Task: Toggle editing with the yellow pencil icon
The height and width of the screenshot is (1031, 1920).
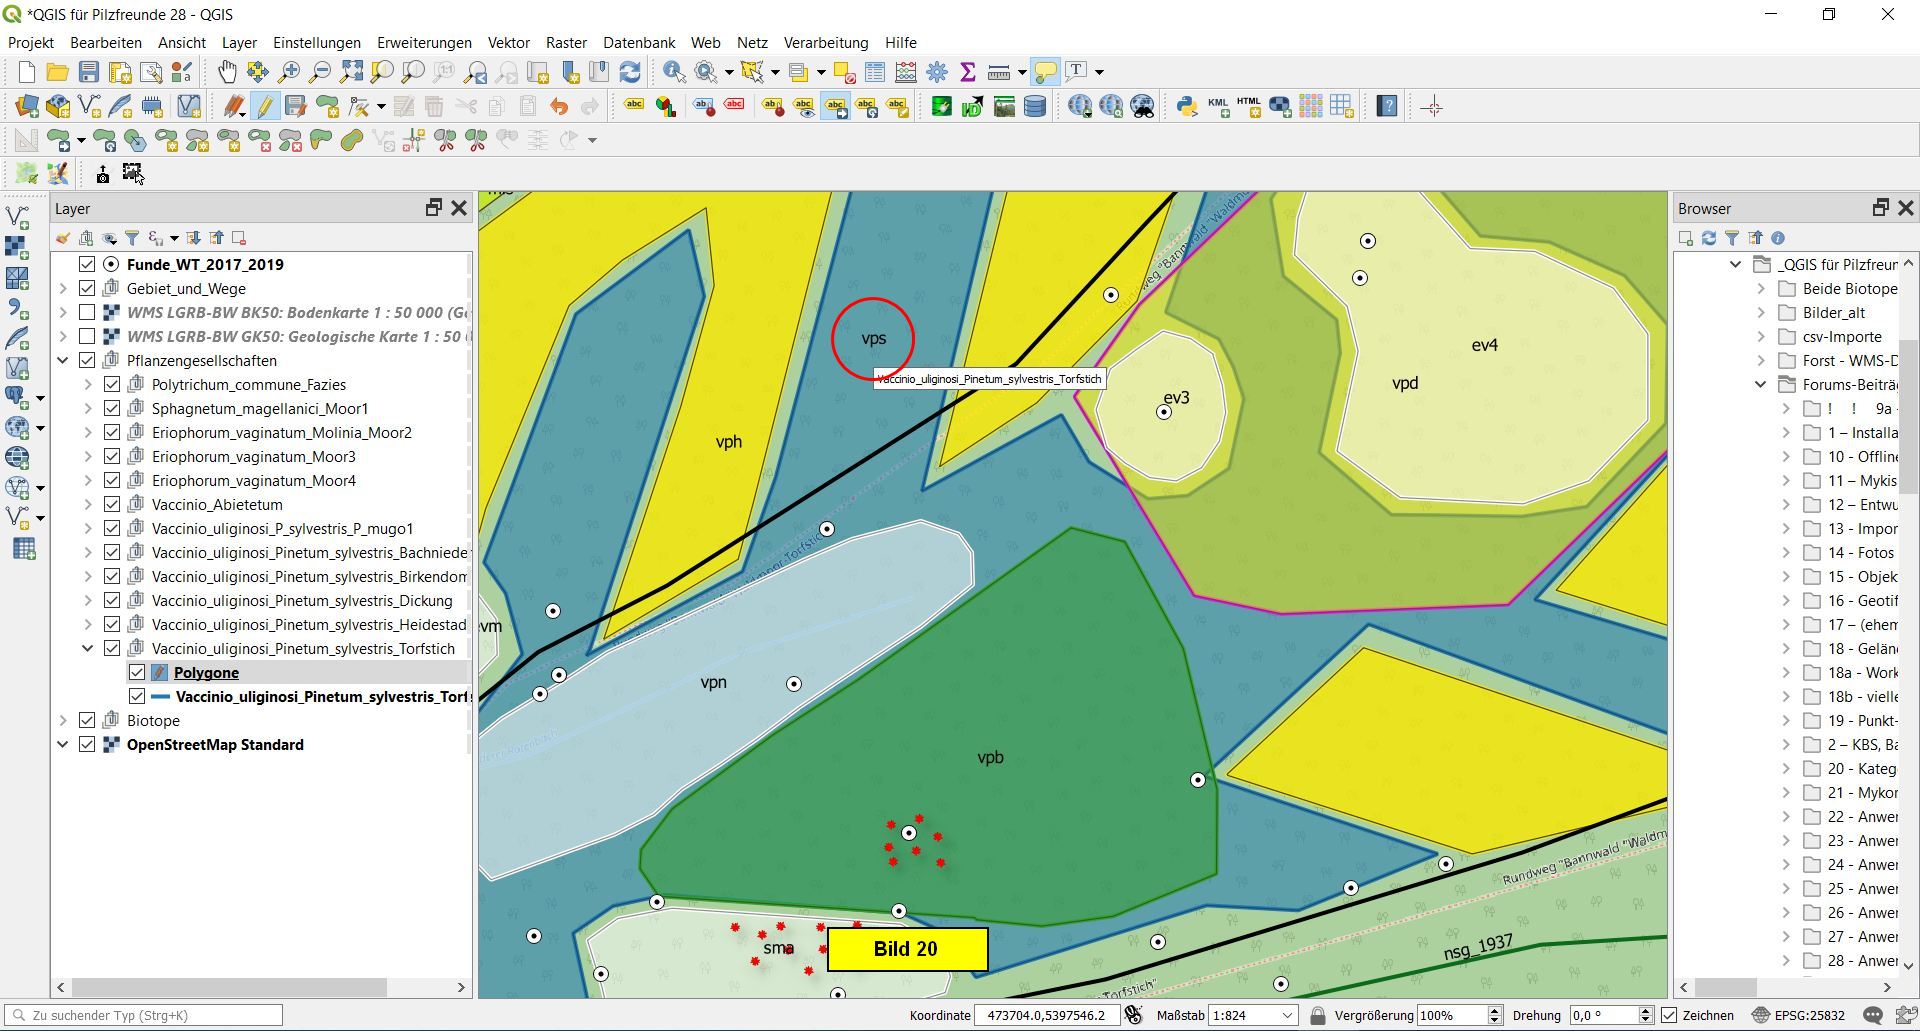Action: click(264, 107)
